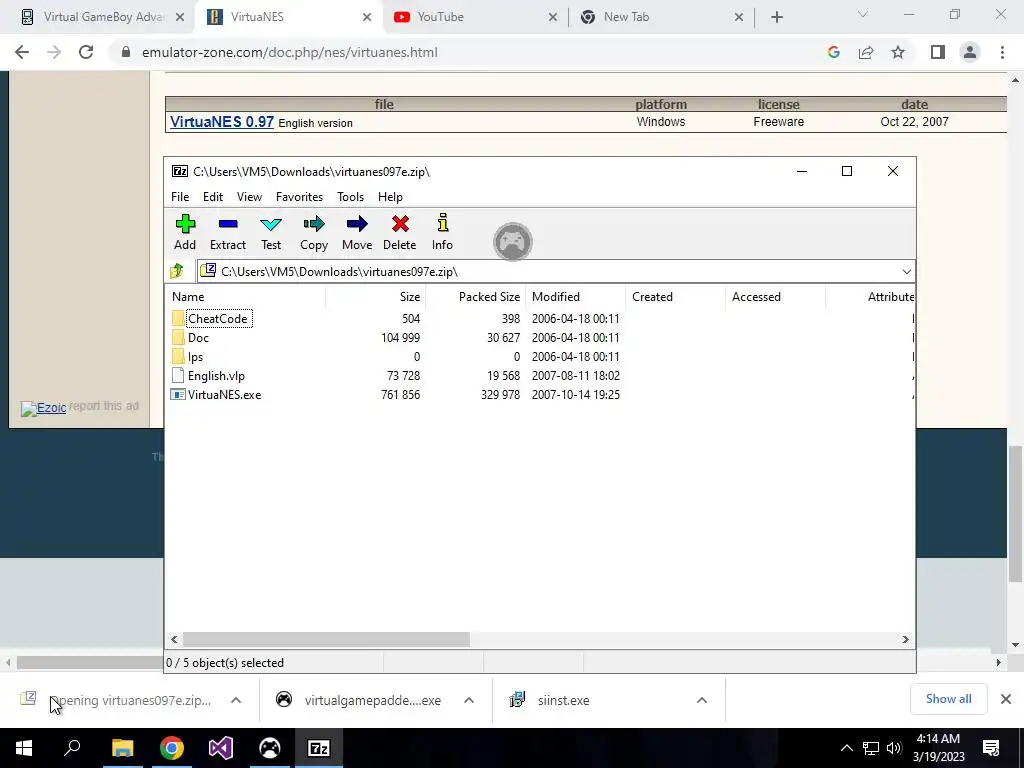Viewport: 1024px width, 768px height.
Task: Select the CheatCode folder
Action: coord(217,319)
